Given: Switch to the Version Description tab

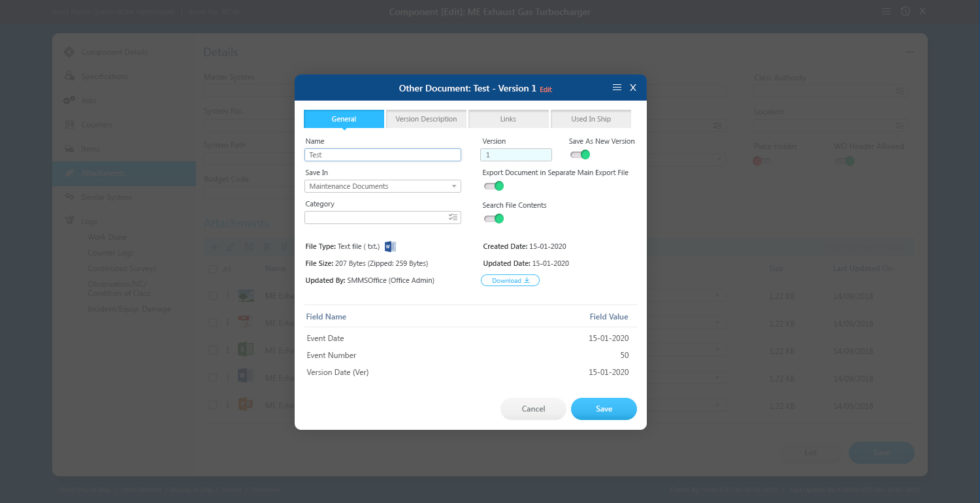Looking at the screenshot, I should 426,119.
